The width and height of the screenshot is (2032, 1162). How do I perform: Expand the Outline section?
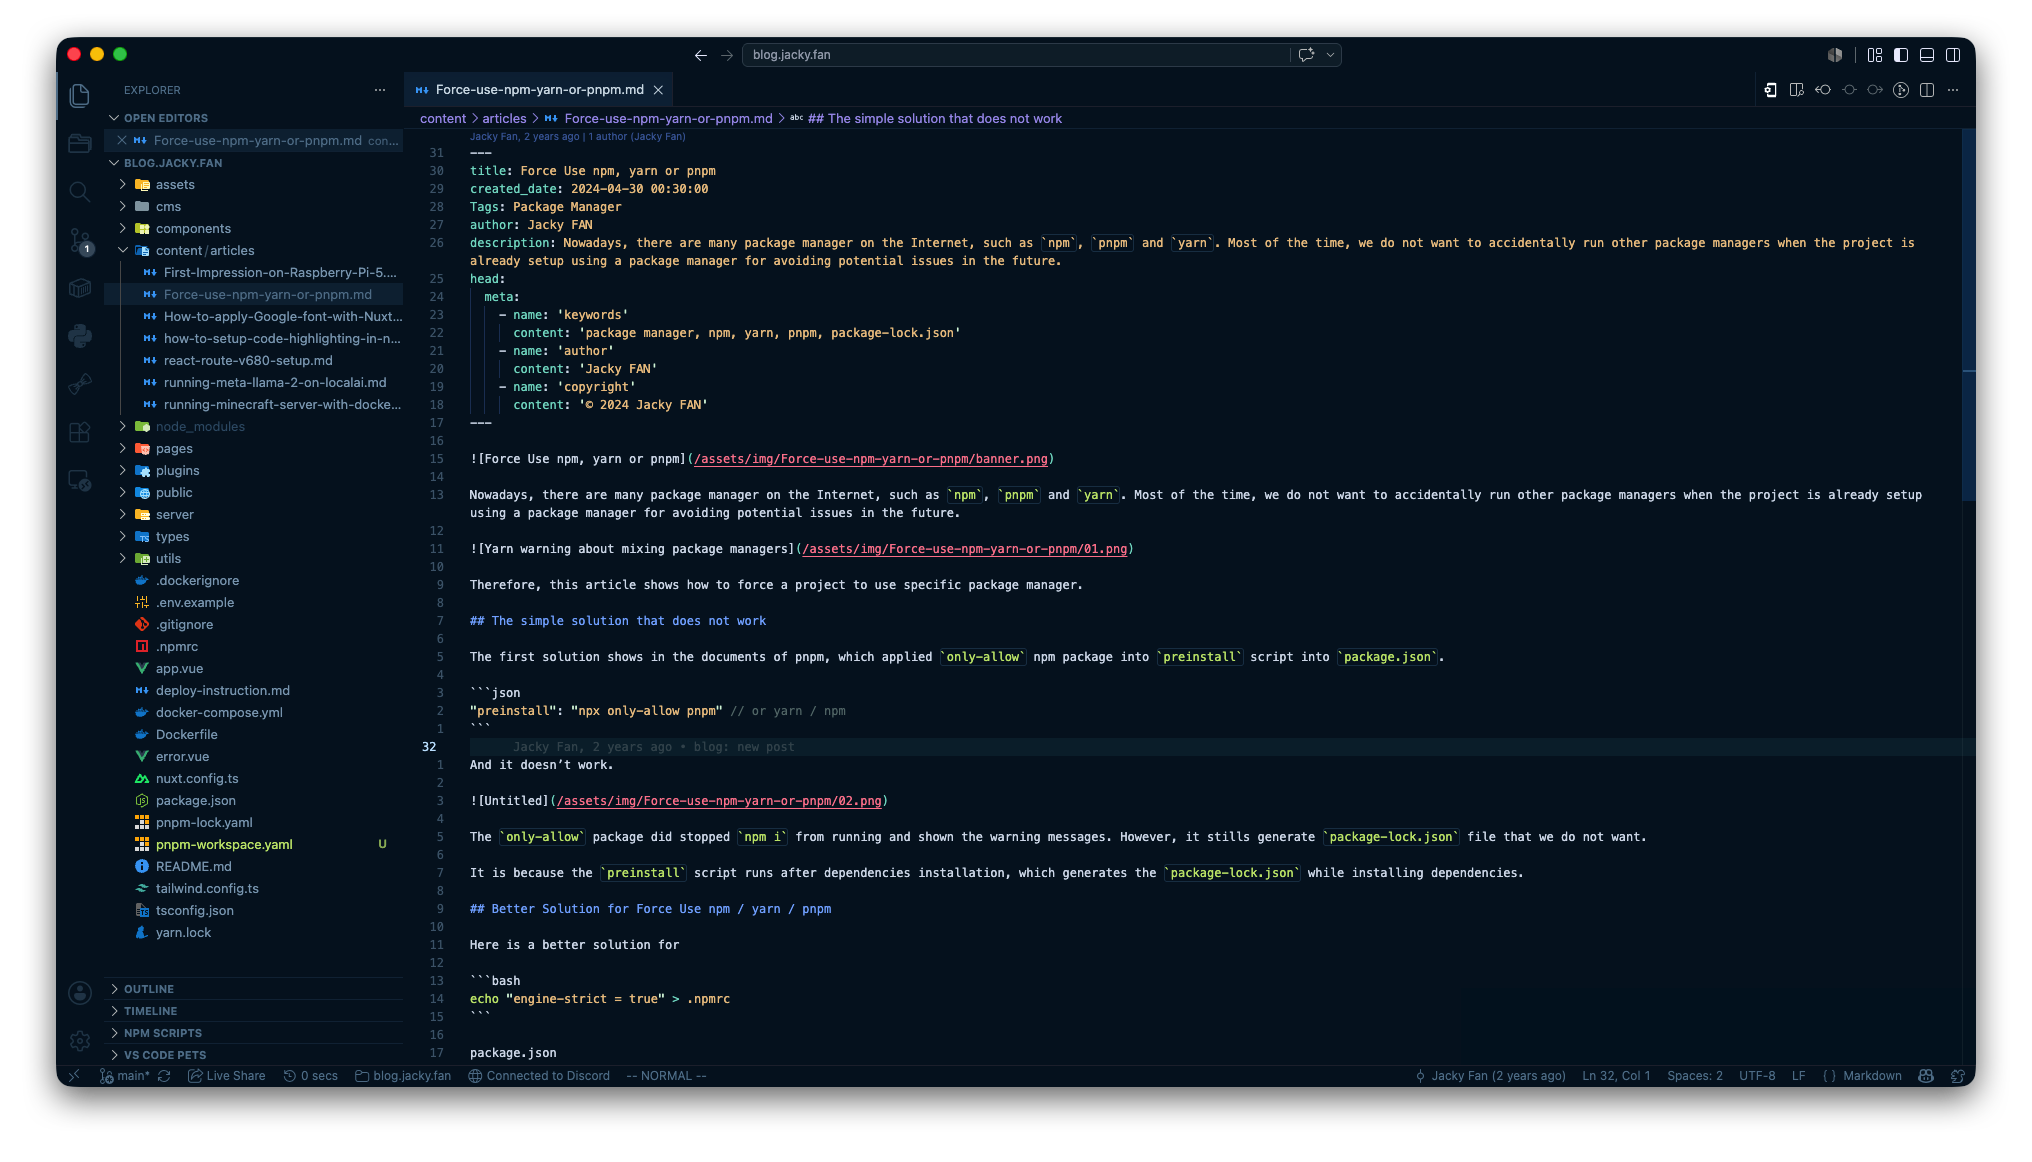(x=255, y=989)
